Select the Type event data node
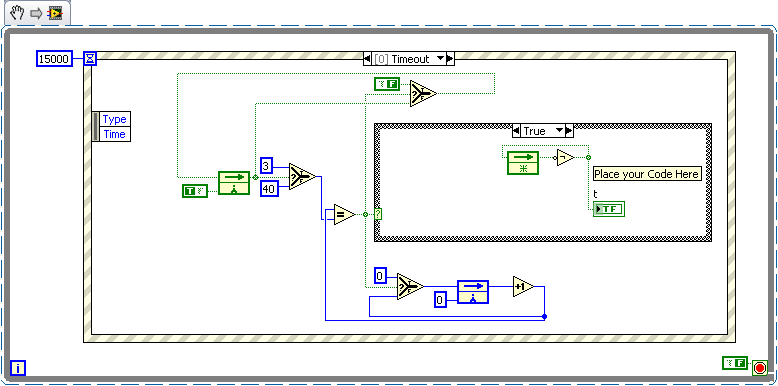Screen dimensions: 778x386 [x=114, y=119]
